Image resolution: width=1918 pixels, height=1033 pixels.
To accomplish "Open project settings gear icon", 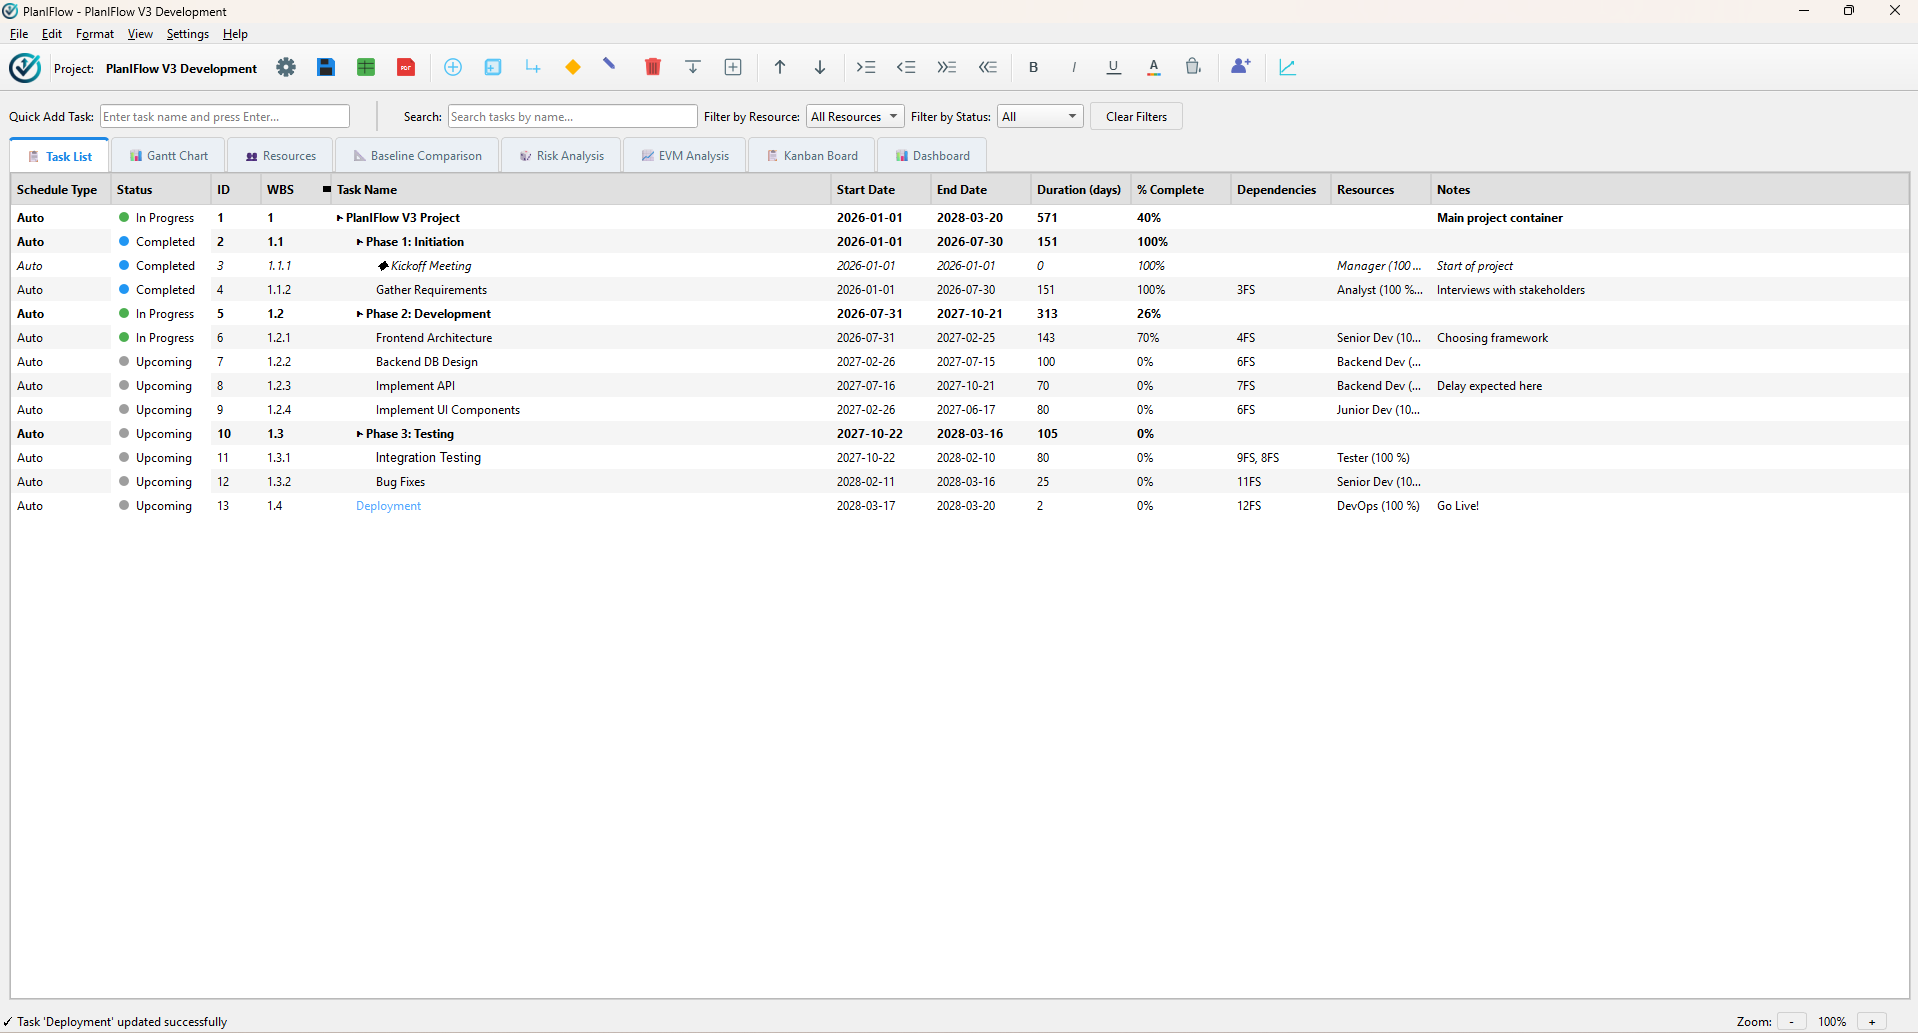I will 286,67.
